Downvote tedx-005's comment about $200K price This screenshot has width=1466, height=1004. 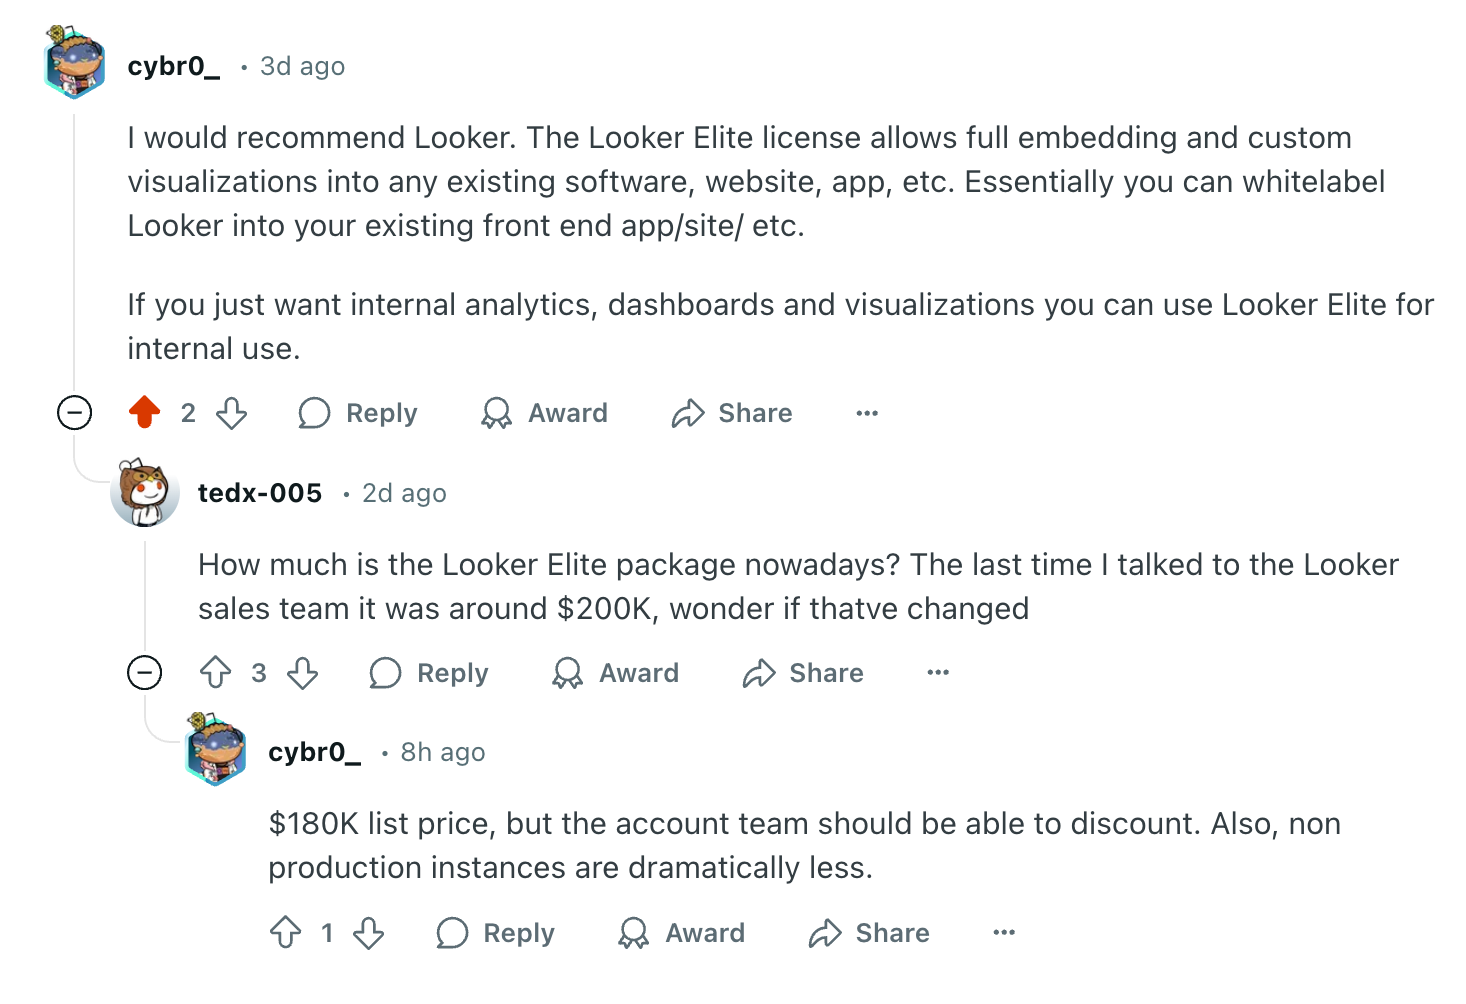click(x=303, y=673)
